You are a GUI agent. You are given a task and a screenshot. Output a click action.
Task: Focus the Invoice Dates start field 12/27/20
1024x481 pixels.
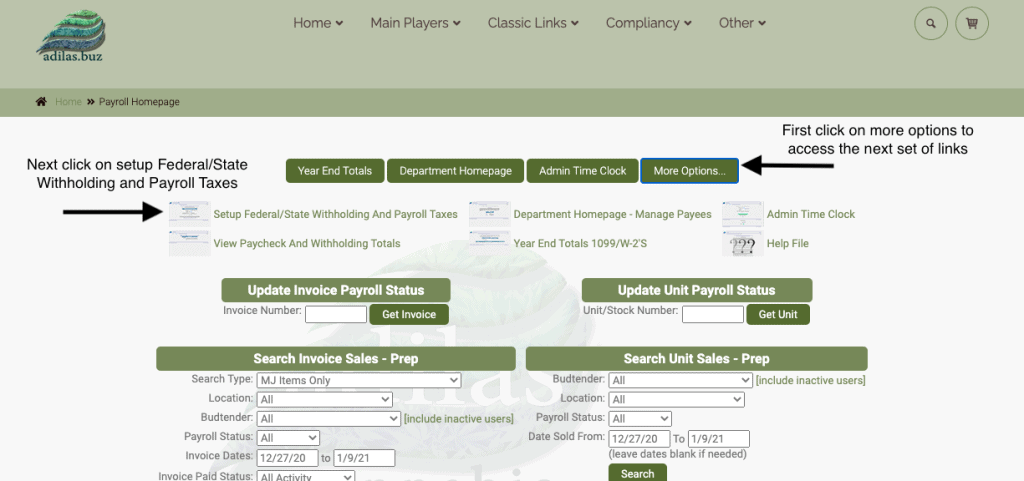click(x=287, y=458)
